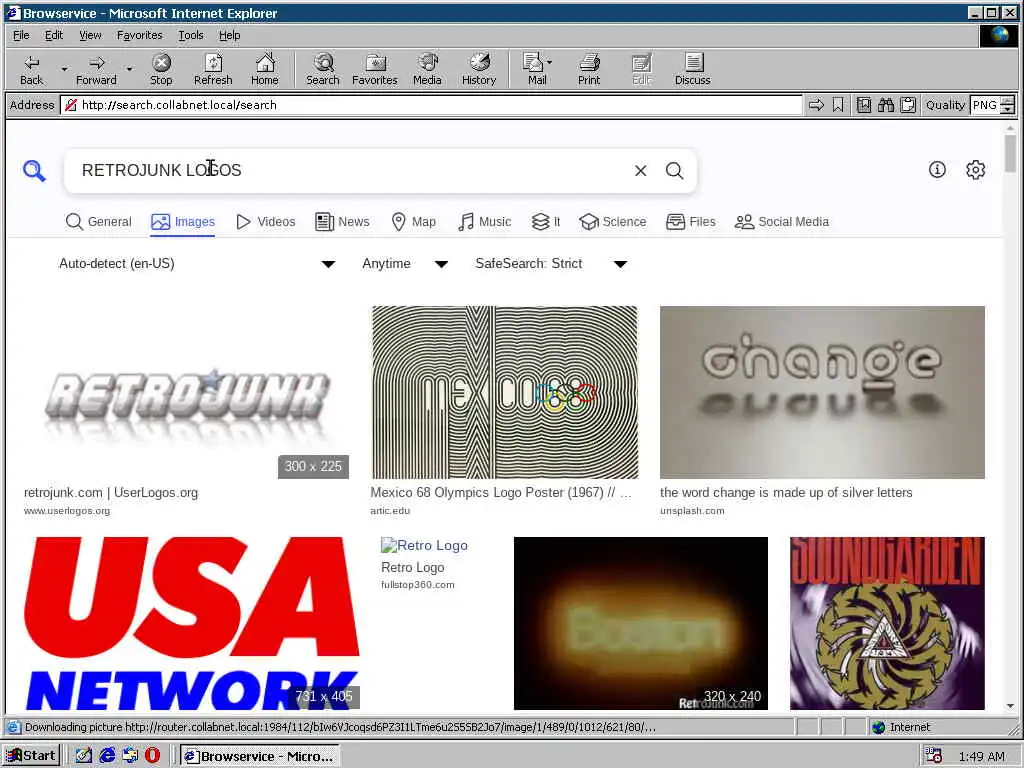The image size is (1024, 768).
Task: Click the blue magnifier search logo
Action: (x=34, y=170)
